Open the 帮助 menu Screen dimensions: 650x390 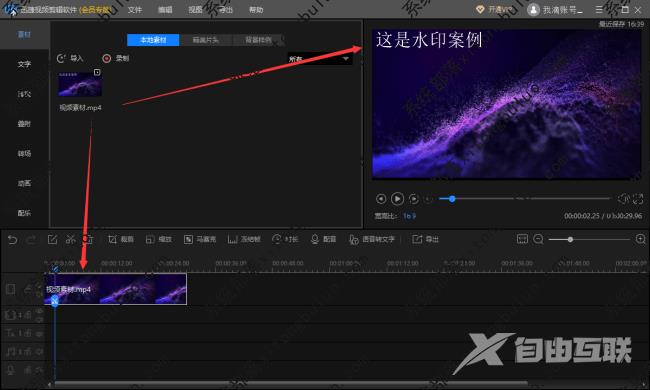(256, 10)
